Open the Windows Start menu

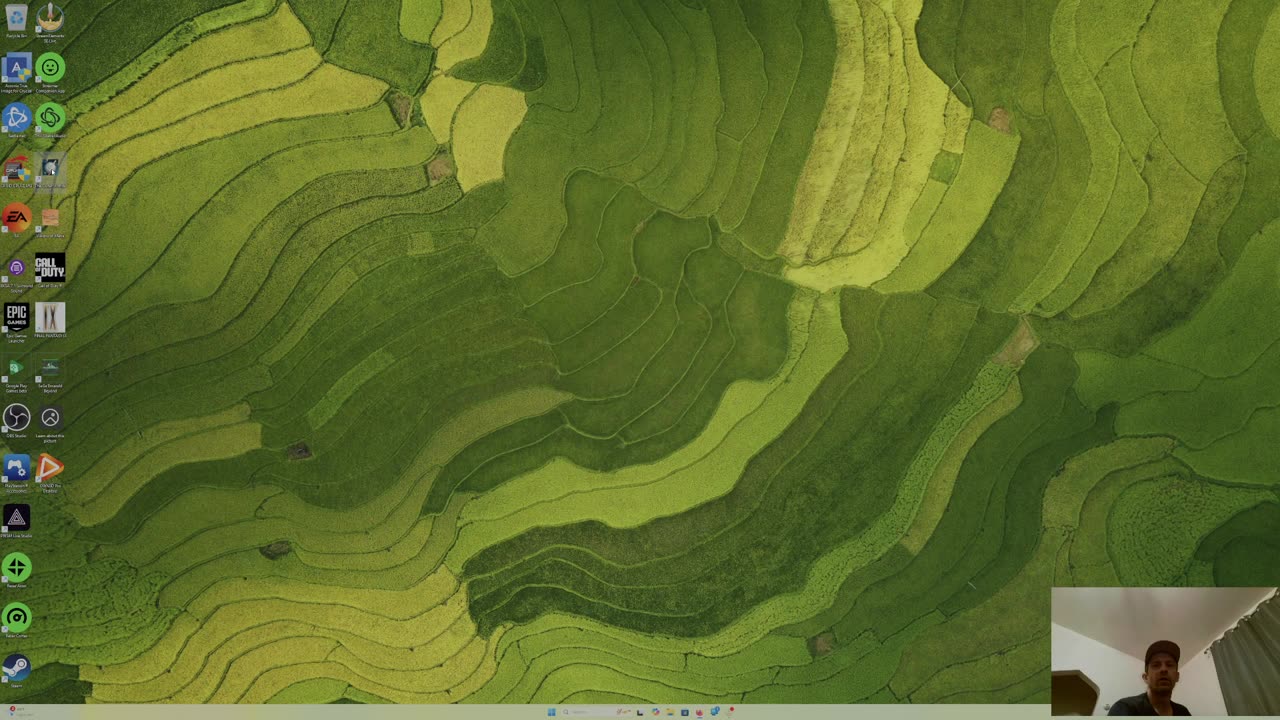pos(551,712)
